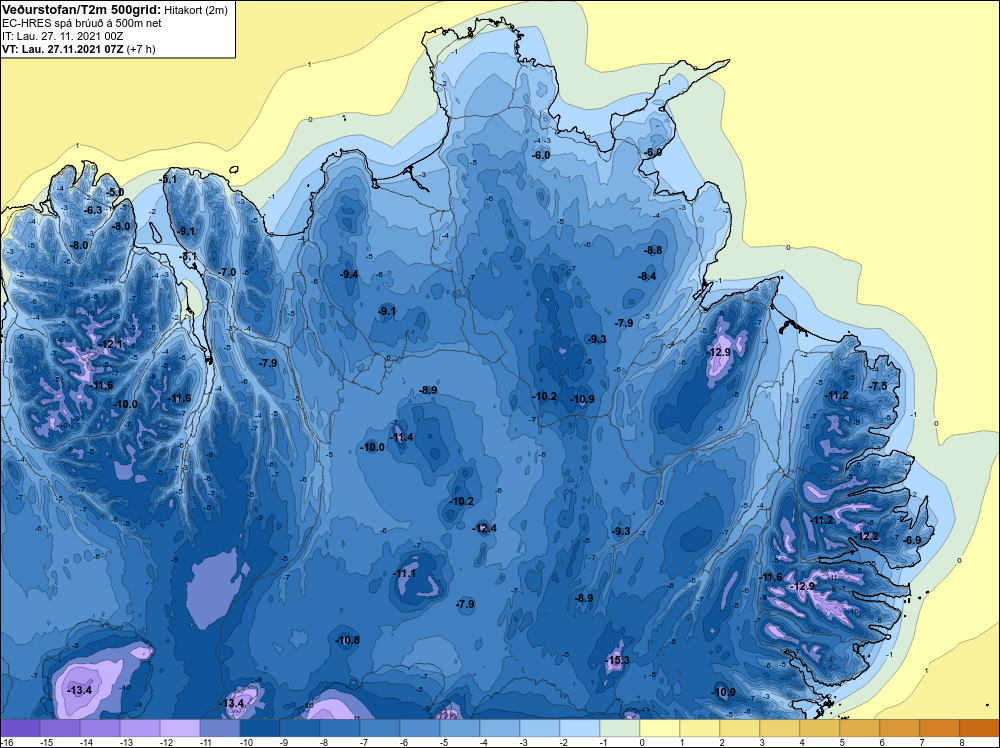Click the -7.0 temperature label
The image size is (1000, 748).
click(227, 272)
